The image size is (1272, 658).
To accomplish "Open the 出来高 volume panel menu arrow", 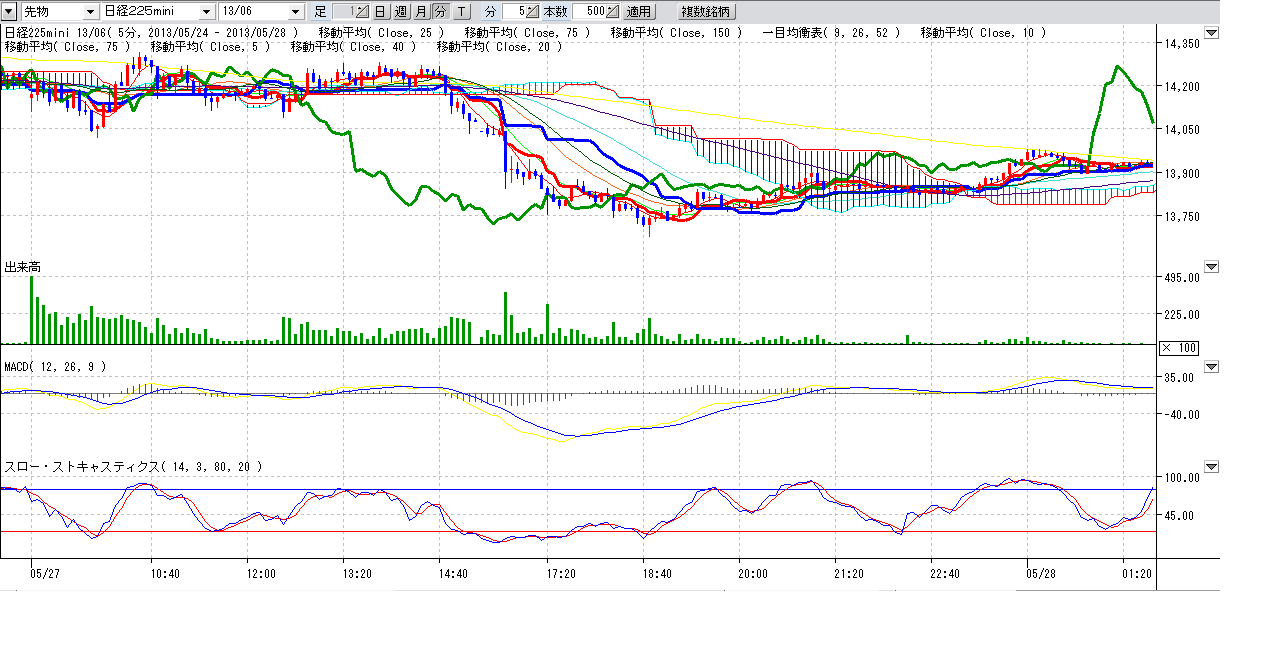I will [1212, 267].
